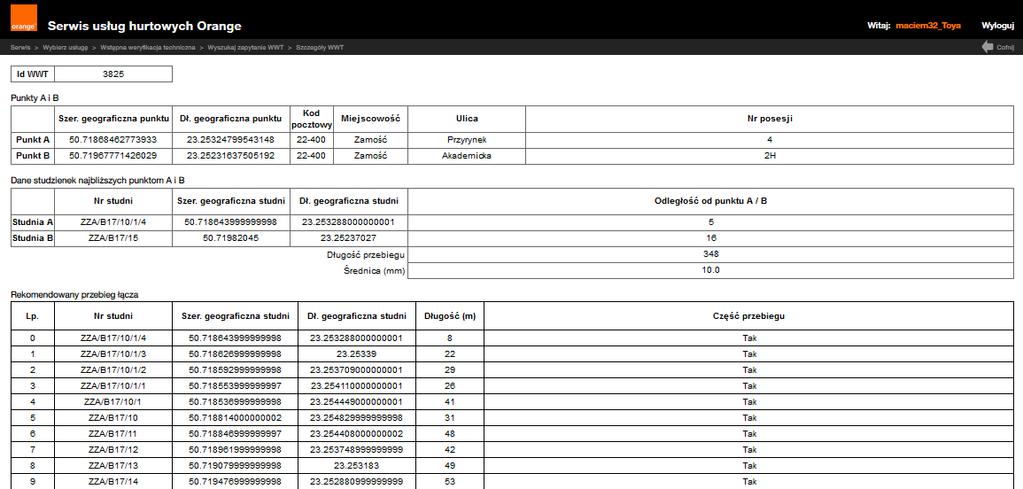Click the Akademicka street cell
The width and height of the screenshot is (1023, 489).
coord(466,156)
